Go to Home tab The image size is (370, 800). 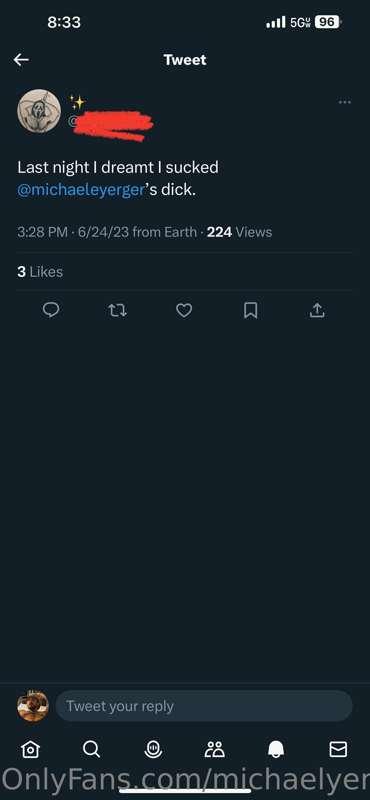click(x=30, y=749)
